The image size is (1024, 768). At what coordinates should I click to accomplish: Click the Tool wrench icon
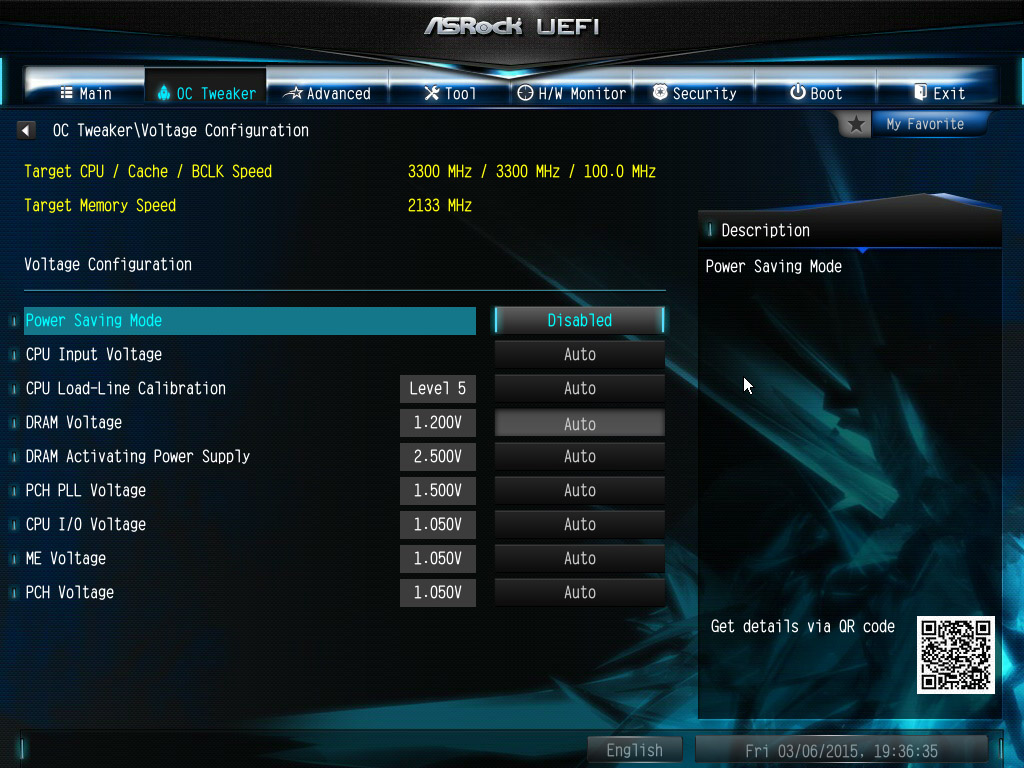[x=432, y=93]
